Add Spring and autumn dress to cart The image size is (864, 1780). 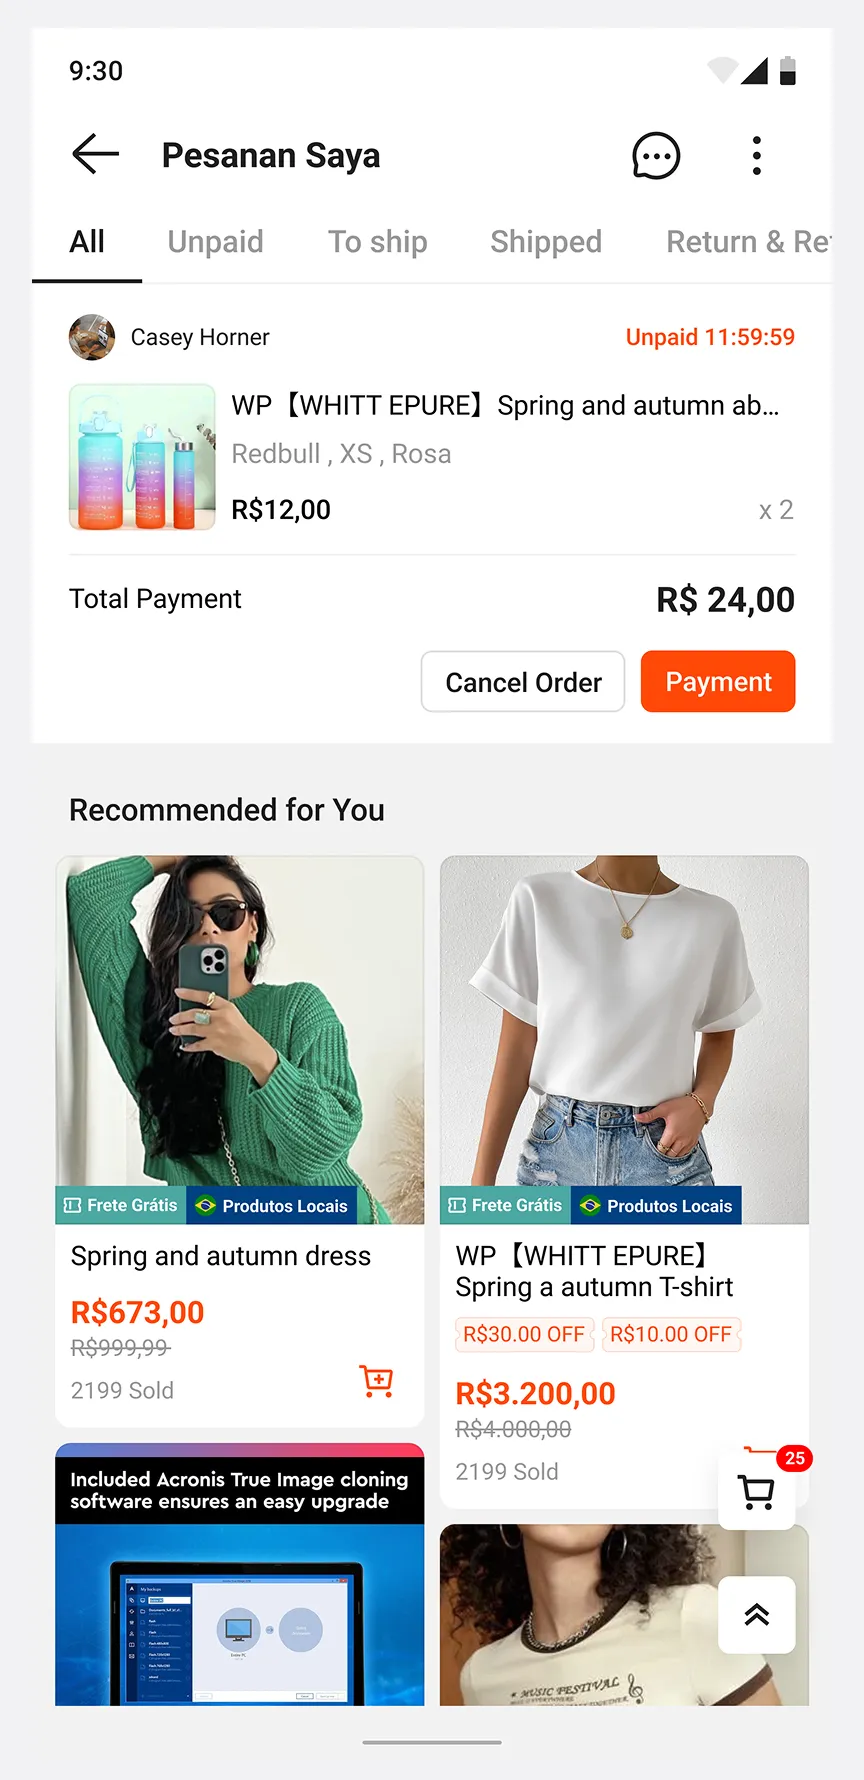click(377, 1381)
